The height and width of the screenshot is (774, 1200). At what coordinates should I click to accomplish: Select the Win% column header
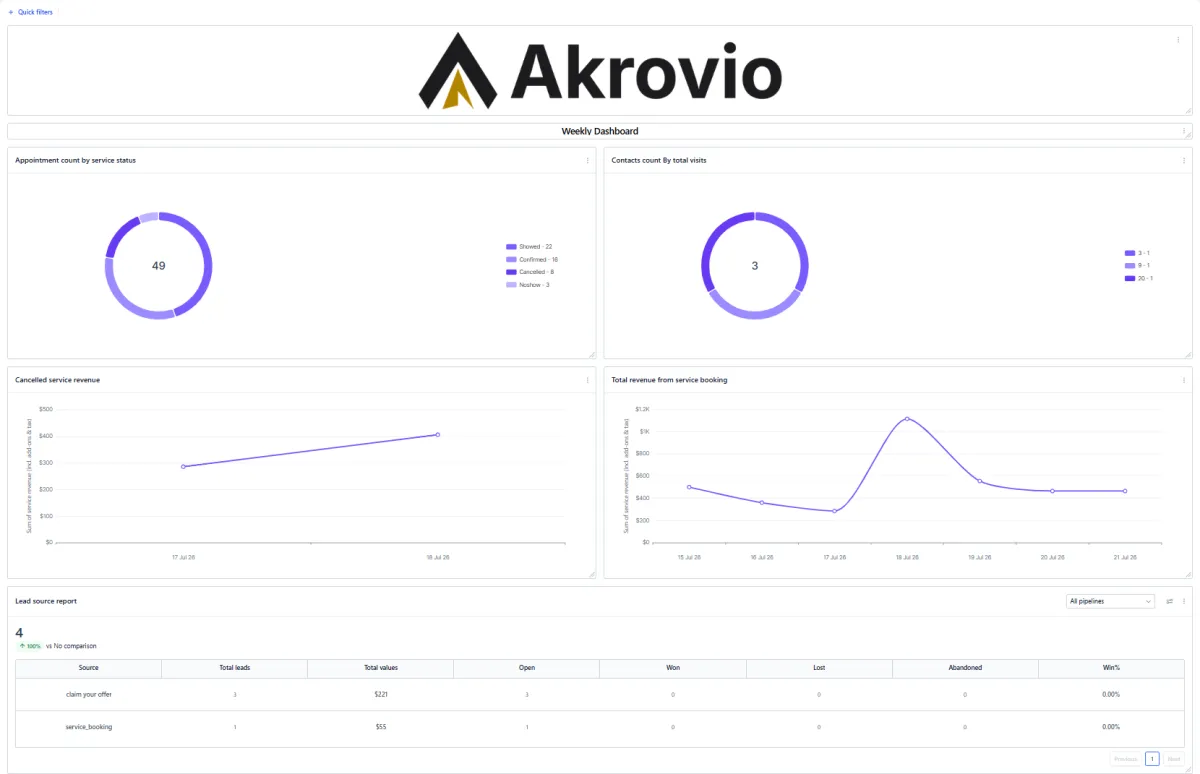1111,667
